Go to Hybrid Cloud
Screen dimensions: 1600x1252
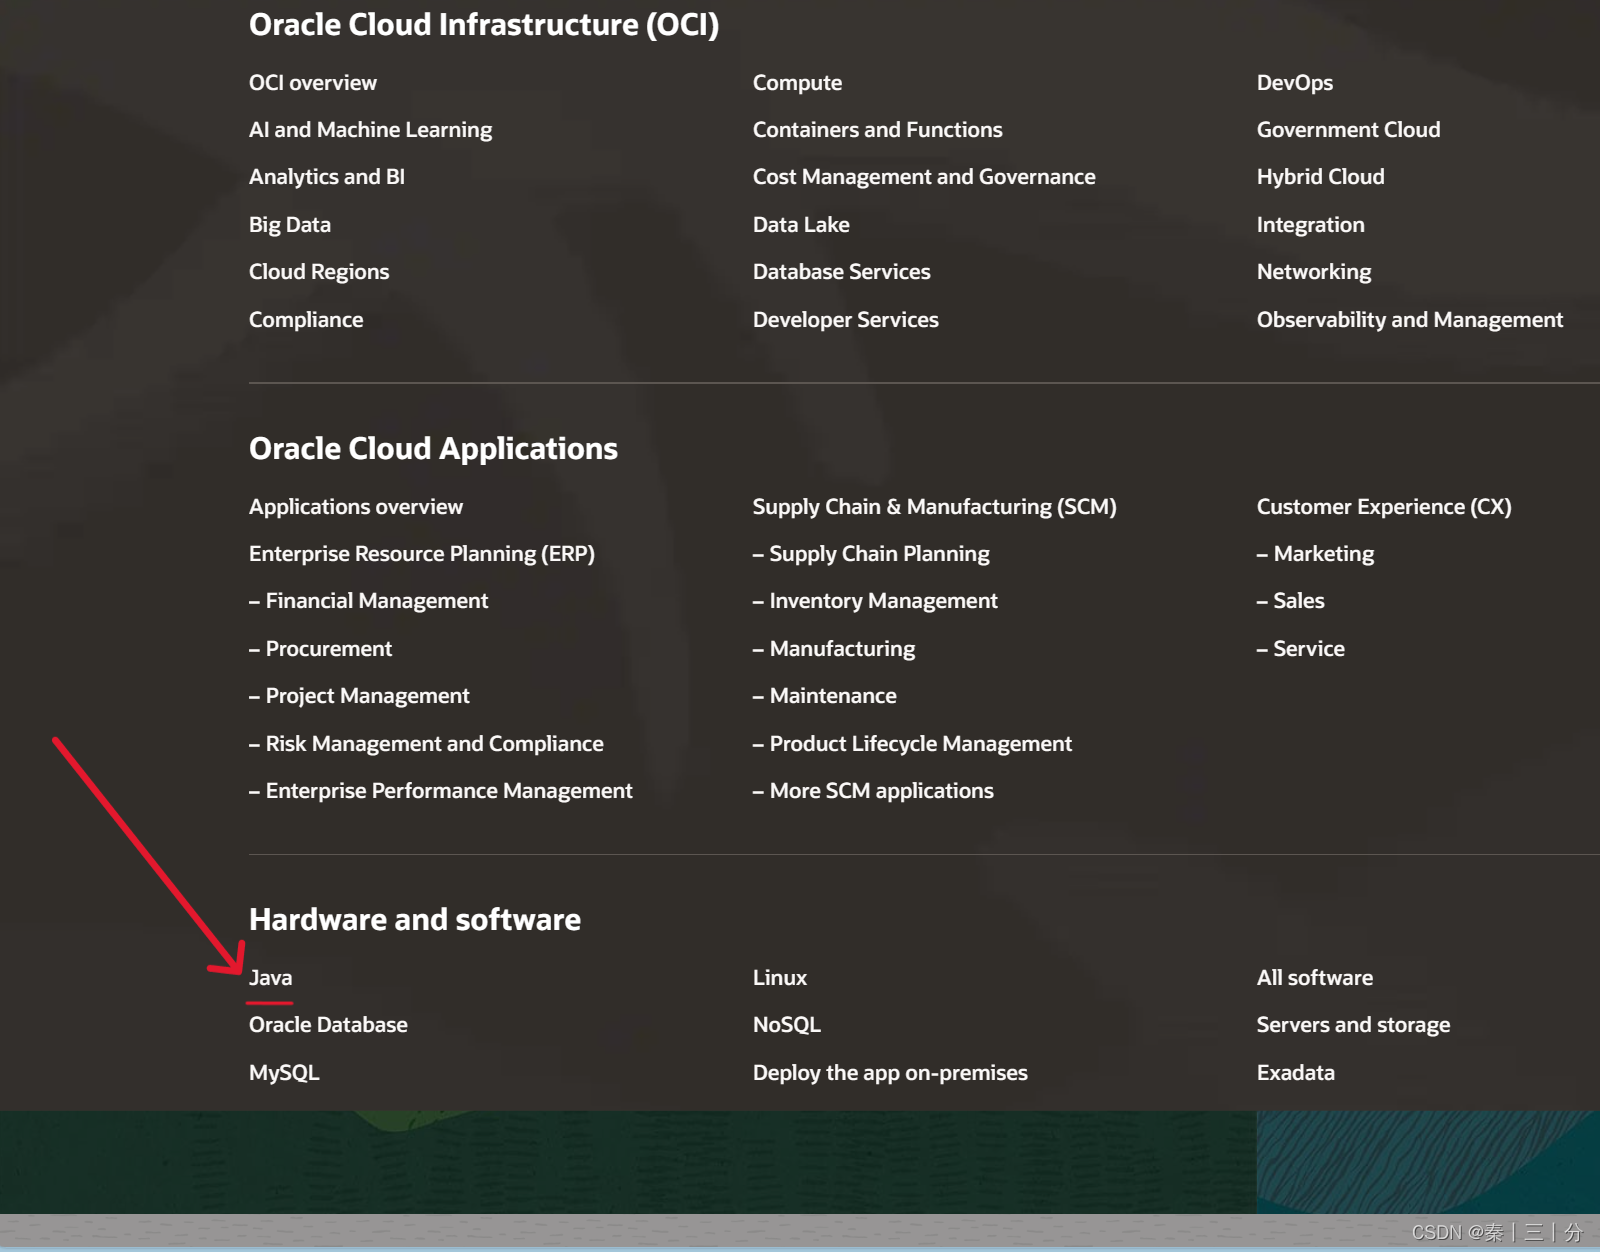click(1320, 177)
